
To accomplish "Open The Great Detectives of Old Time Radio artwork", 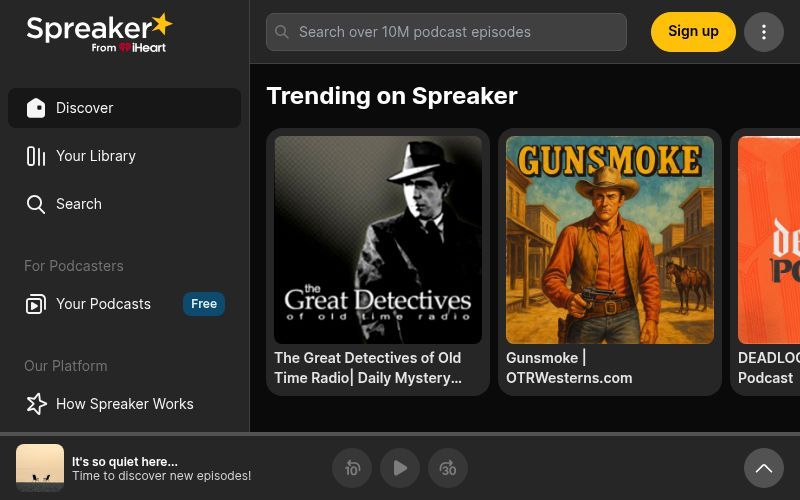I will click(378, 240).
